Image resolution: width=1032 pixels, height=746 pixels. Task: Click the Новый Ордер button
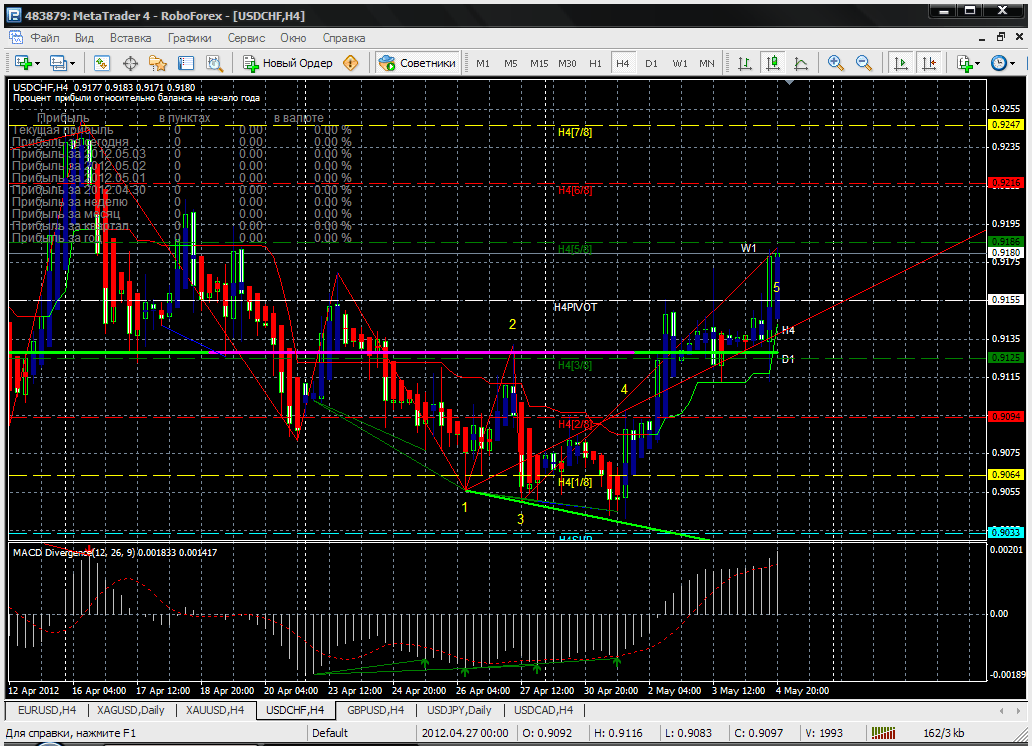point(288,63)
